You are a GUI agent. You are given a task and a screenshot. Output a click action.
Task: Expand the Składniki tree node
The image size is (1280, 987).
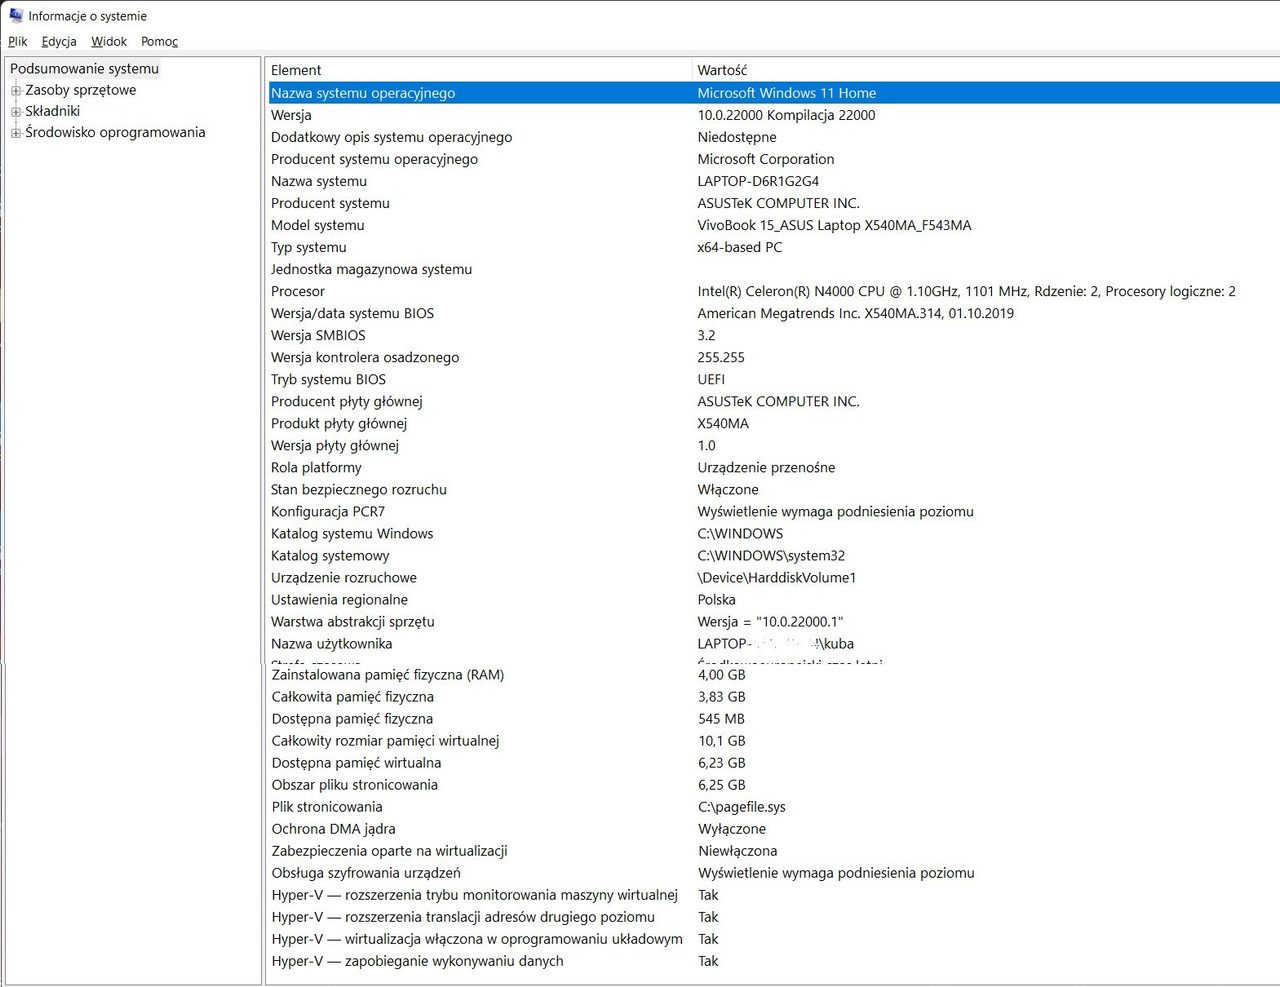[16, 112]
